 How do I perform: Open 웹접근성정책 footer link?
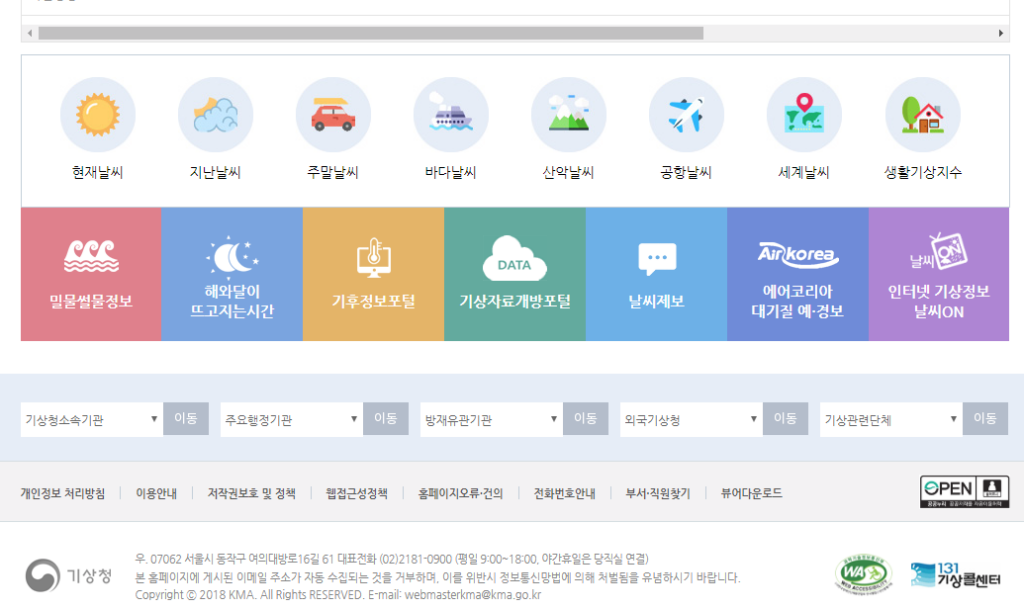(357, 493)
